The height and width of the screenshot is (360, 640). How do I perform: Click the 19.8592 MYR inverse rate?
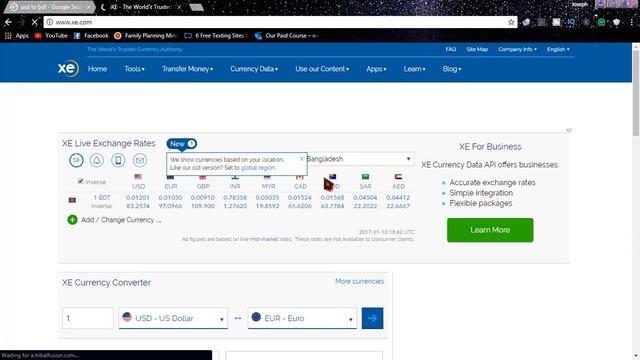coord(267,206)
